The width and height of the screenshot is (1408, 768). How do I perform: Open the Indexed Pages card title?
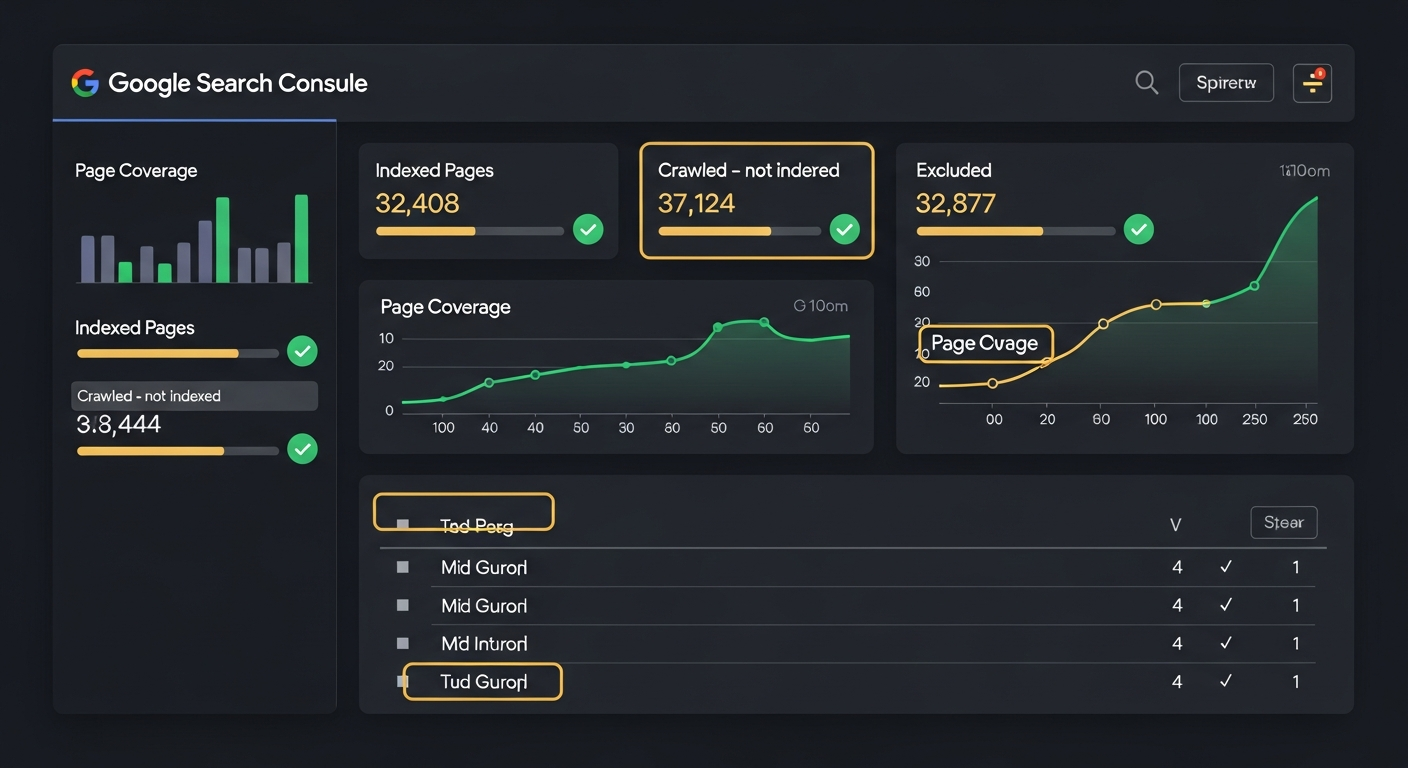click(x=434, y=171)
